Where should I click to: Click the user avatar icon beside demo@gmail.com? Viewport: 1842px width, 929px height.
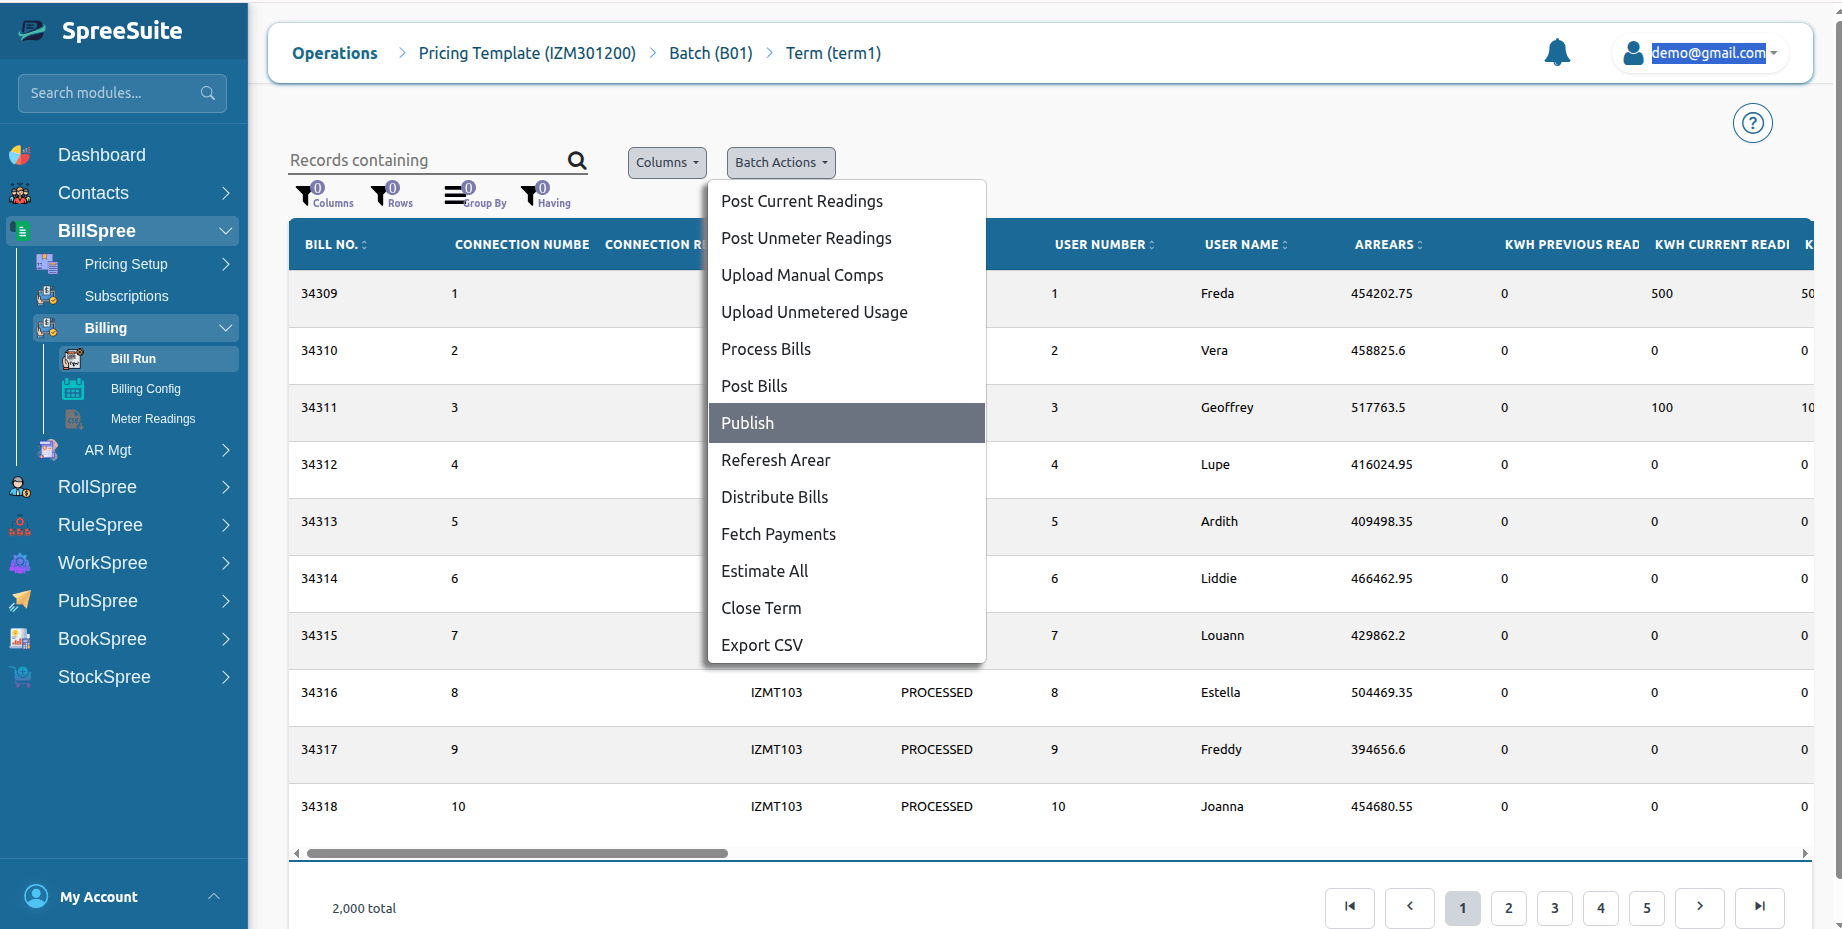click(x=1633, y=53)
